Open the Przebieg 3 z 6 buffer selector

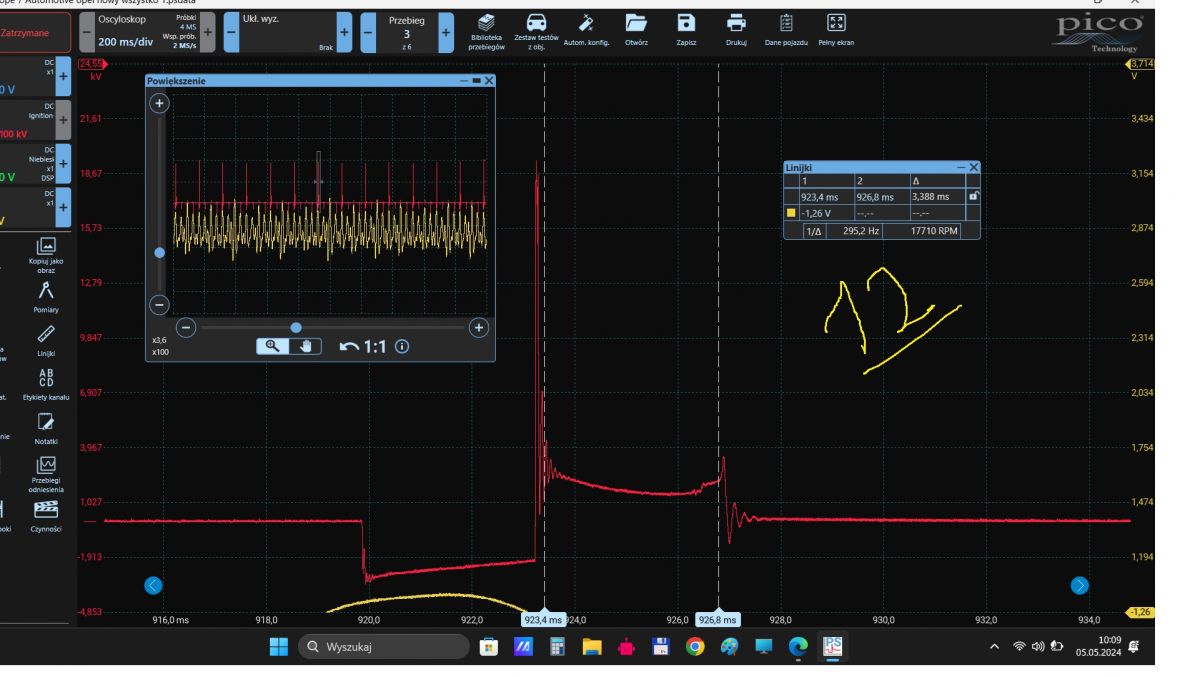(x=407, y=32)
